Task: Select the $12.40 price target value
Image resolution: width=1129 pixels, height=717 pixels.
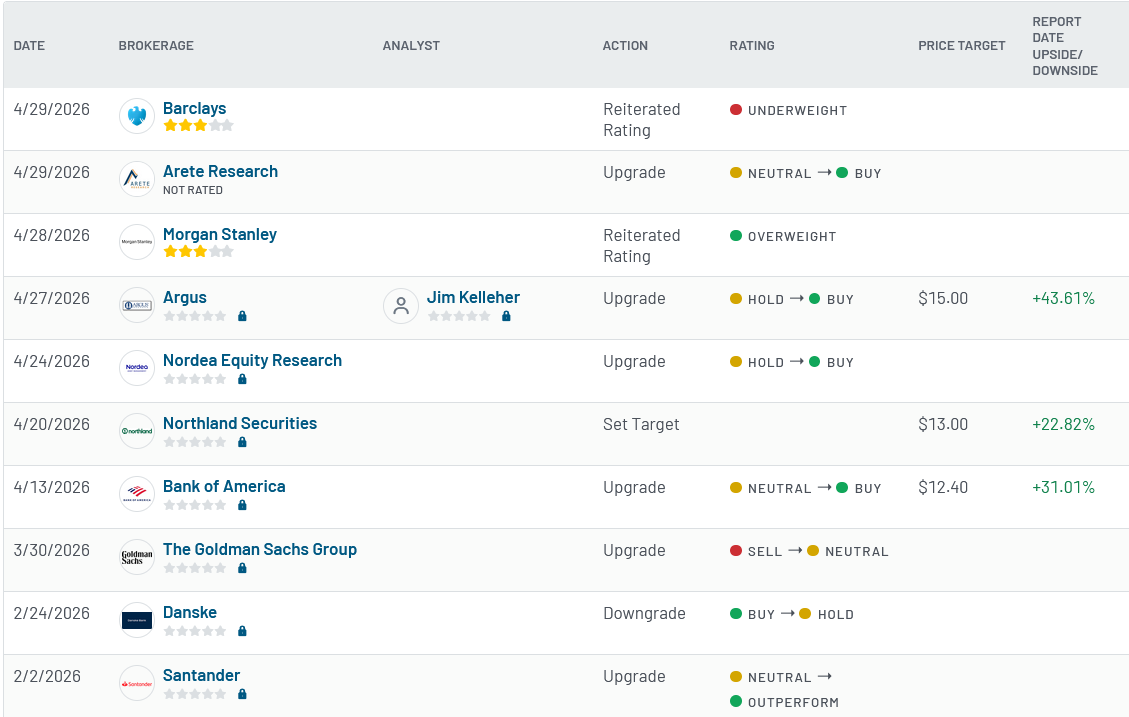Action: click(943, 487)
